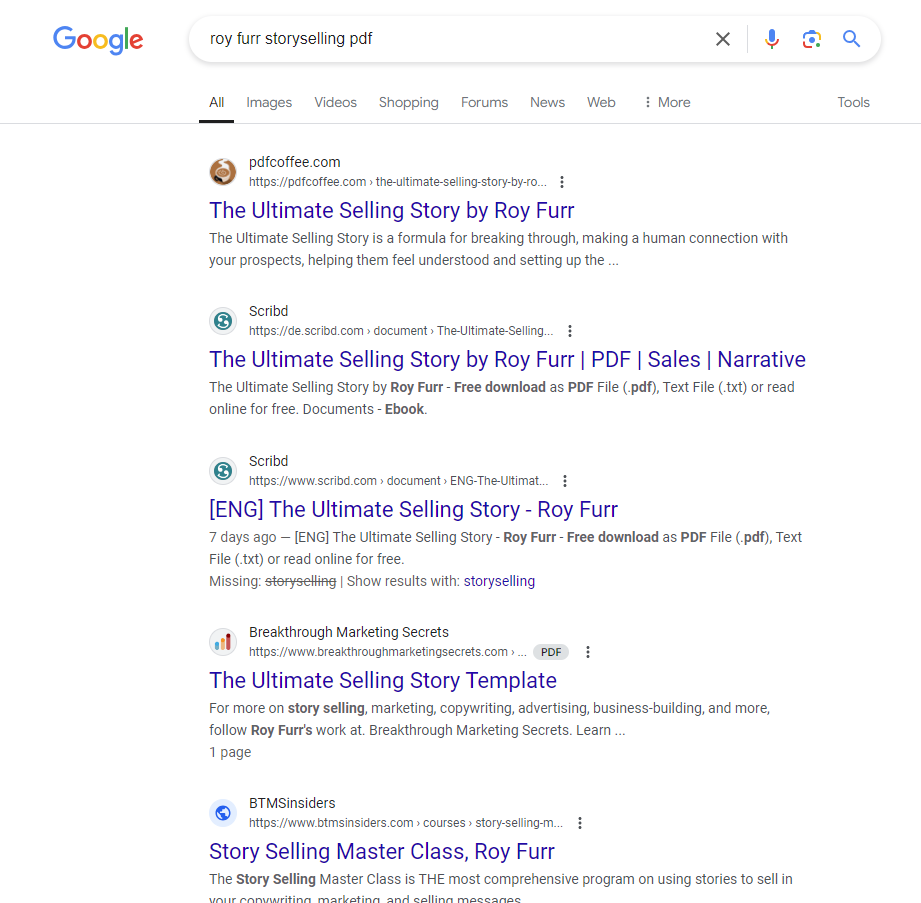Click the '1 page' text under Template result
Viewport: 921px width, 903px height.
230,752
